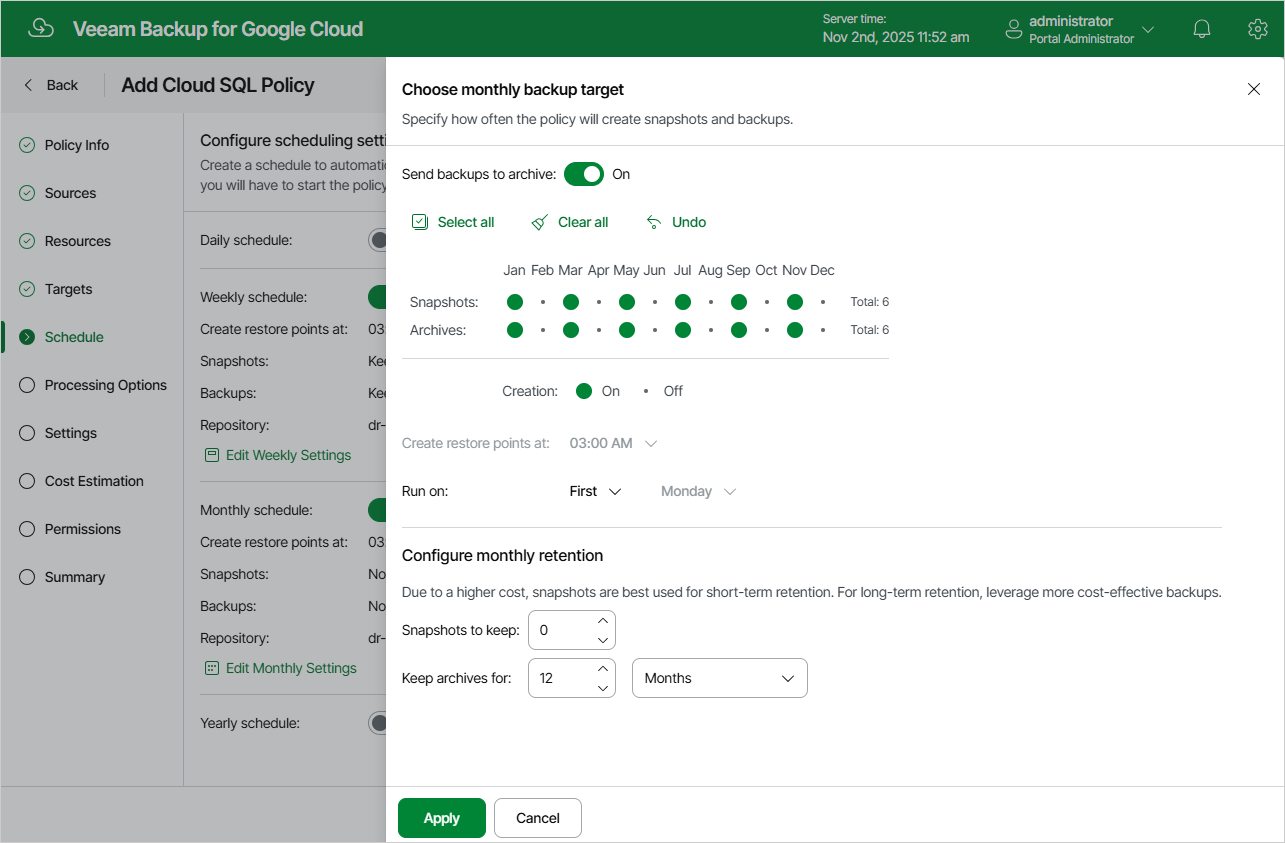The height and width of the screenshot is (843, 1285).
Task: Close the monthly backup target panel
Action: pos(1254,89)
